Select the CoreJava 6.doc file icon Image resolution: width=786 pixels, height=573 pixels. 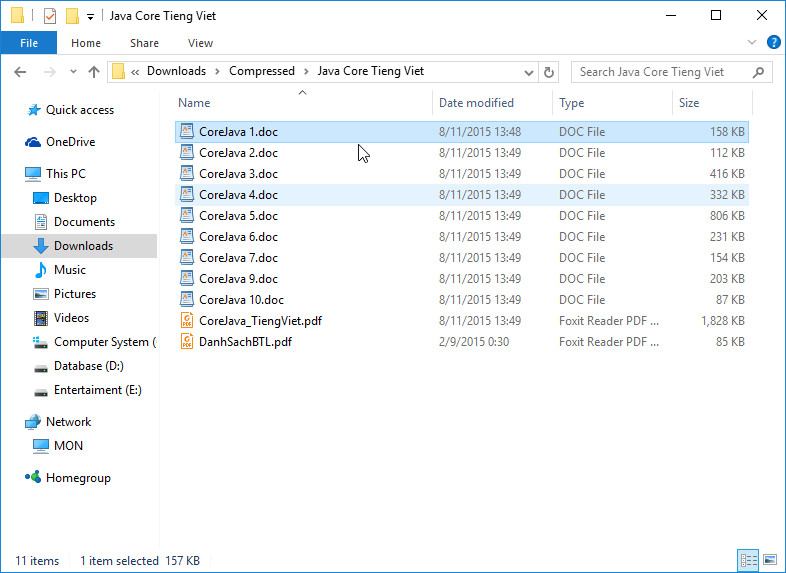187,237
